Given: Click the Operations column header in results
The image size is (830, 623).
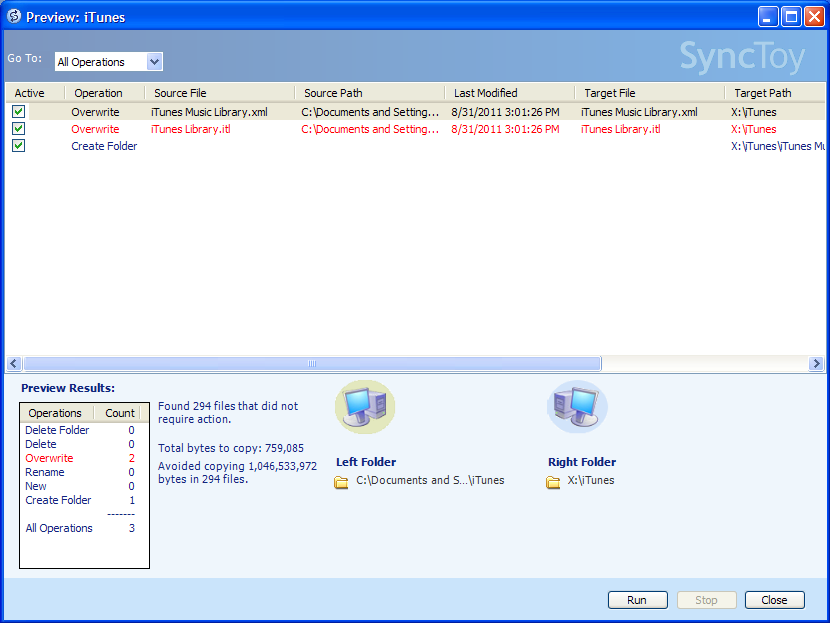Looking at the screenshot, I should coord(57,413).
